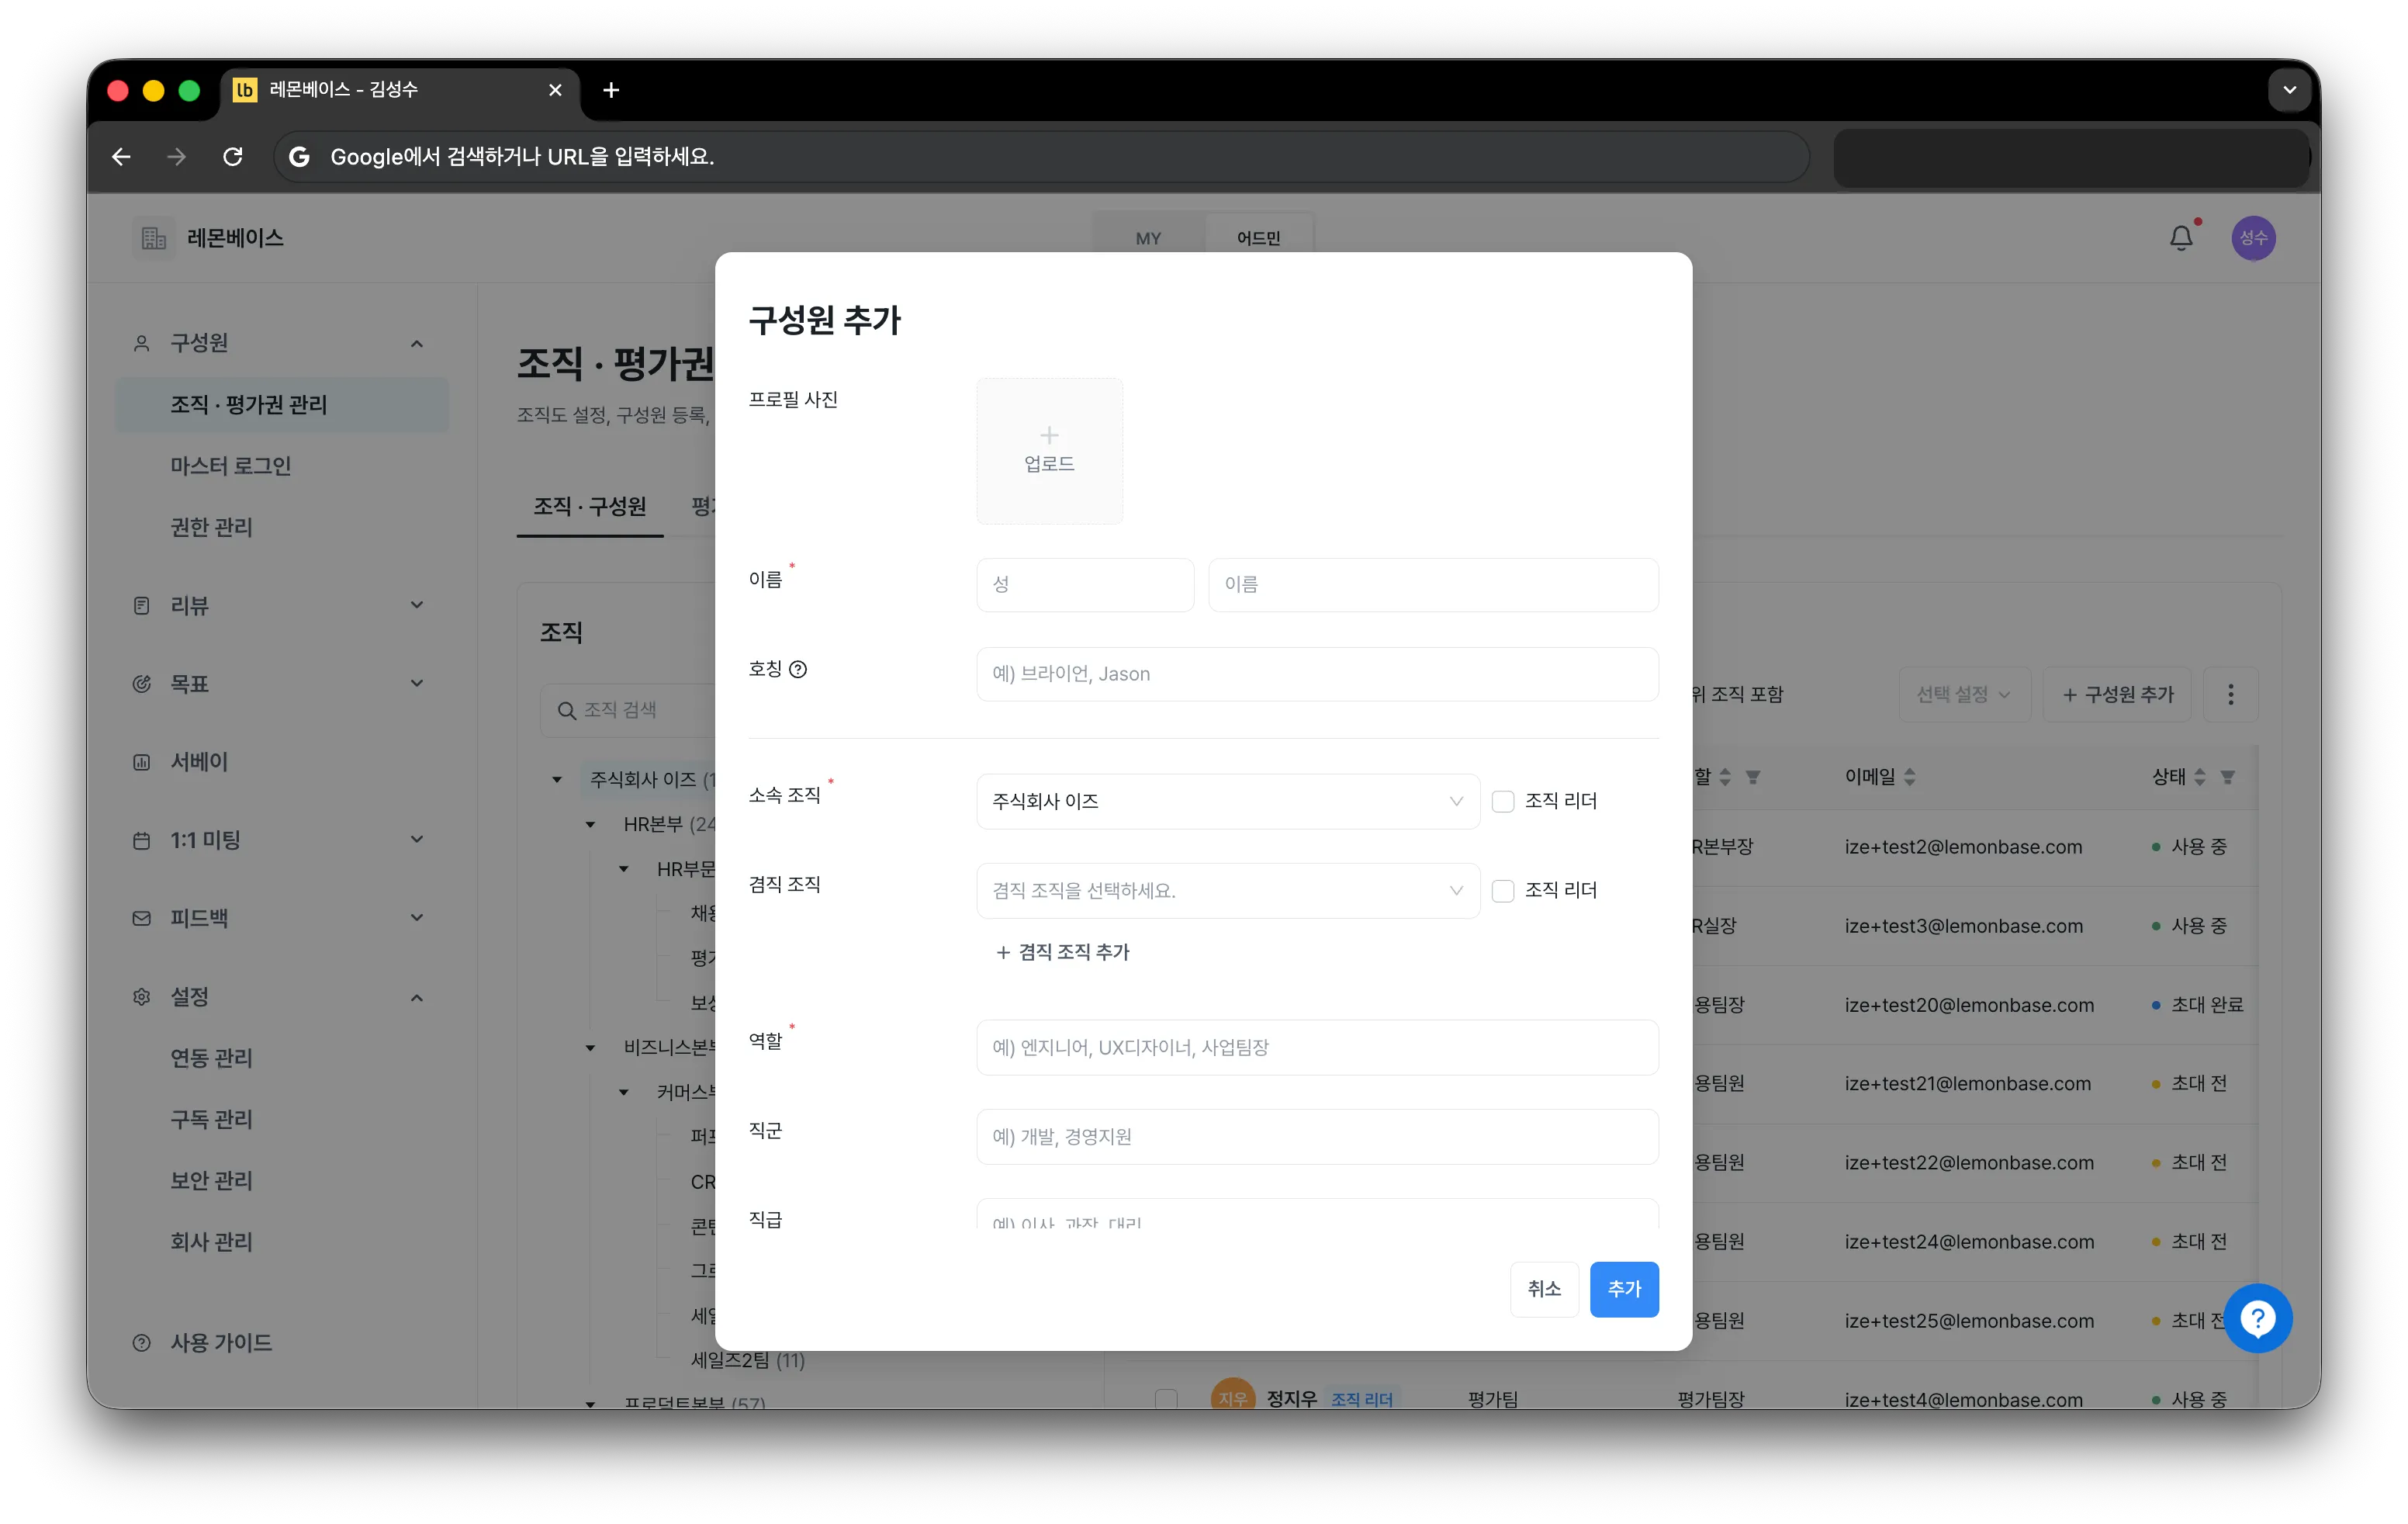Viewport: 2408px width, 1524px height.
Task: Focus the browser address bar
Action: [x=1041, y=156]
